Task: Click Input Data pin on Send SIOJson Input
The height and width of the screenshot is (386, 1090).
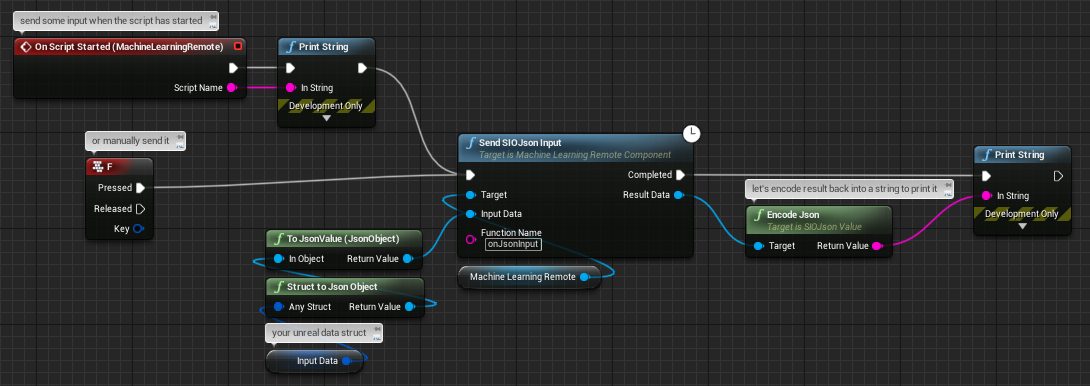Action: tap(471, 214)
